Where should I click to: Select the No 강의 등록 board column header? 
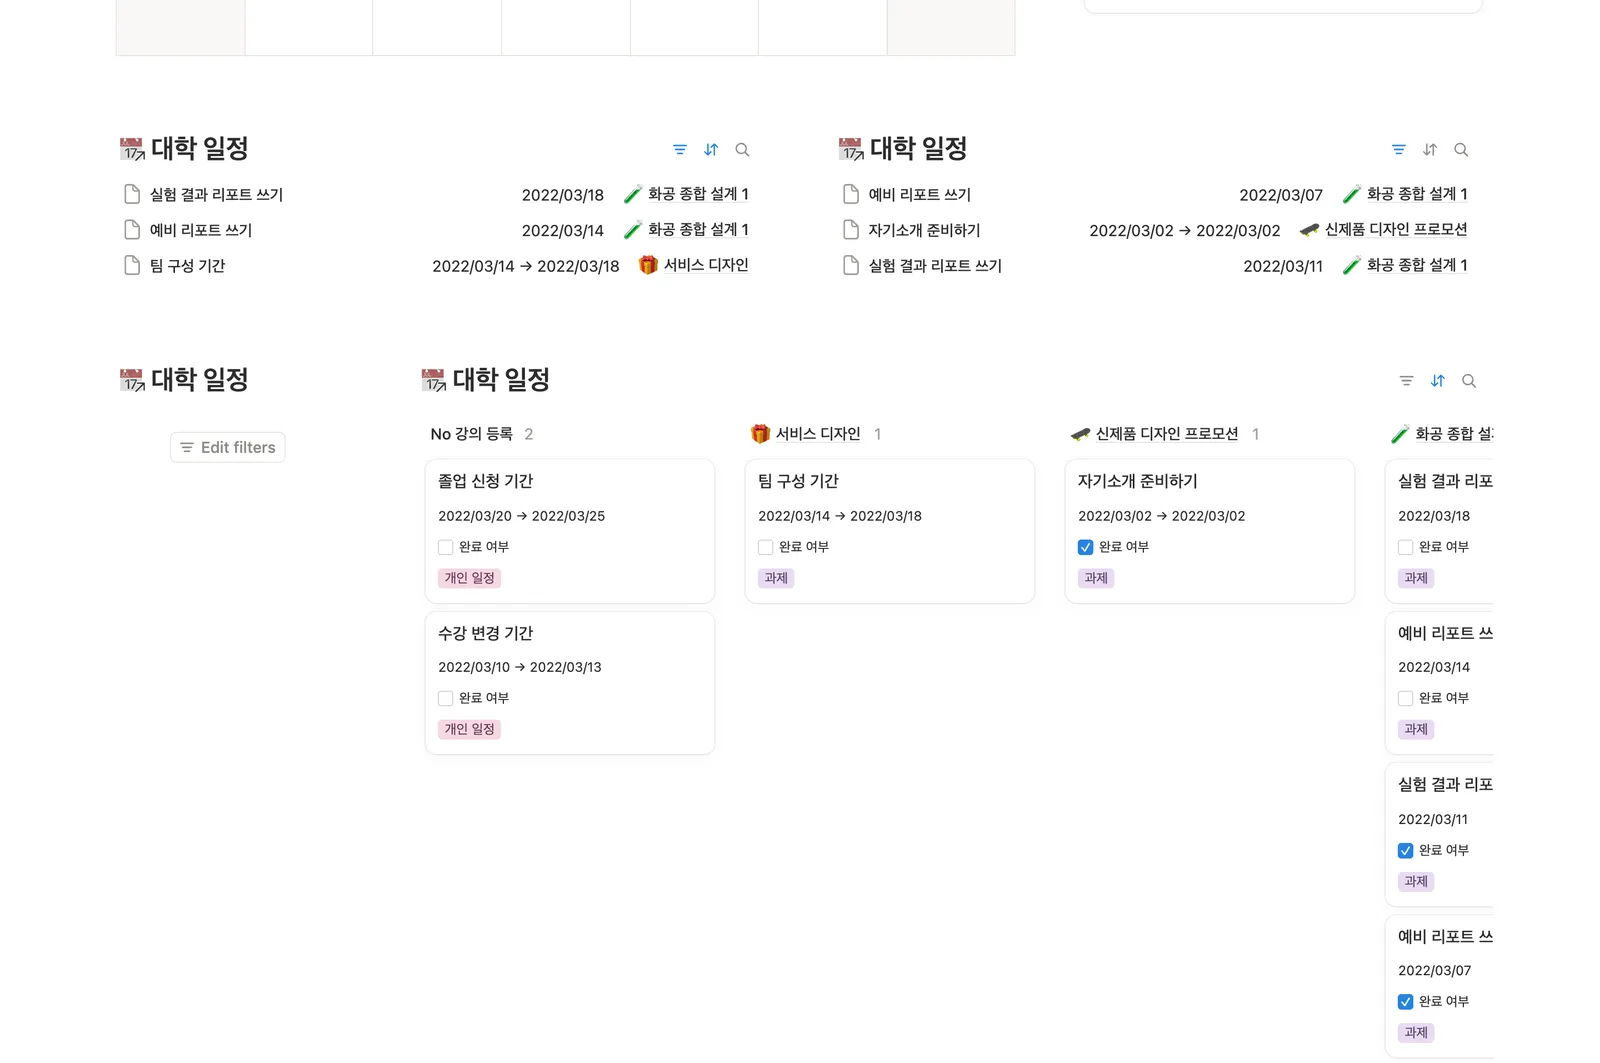point(472,434)
